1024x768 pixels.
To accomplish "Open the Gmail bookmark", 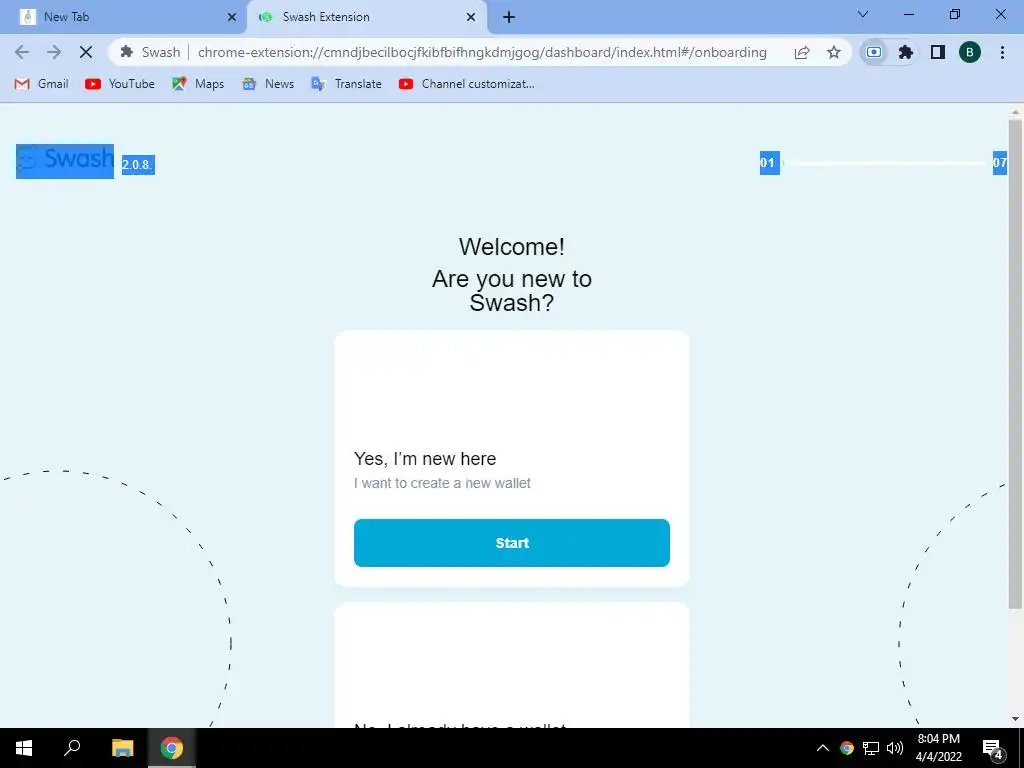I will (x=41, y=84).
